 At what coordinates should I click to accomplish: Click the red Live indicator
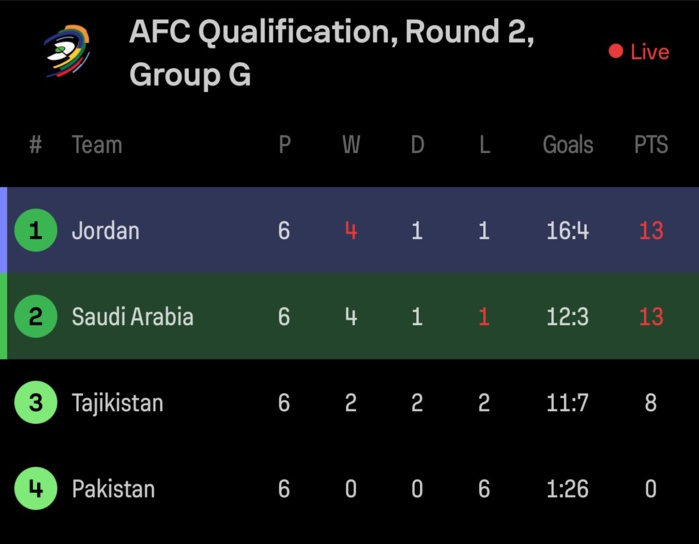tap(639, 52)
